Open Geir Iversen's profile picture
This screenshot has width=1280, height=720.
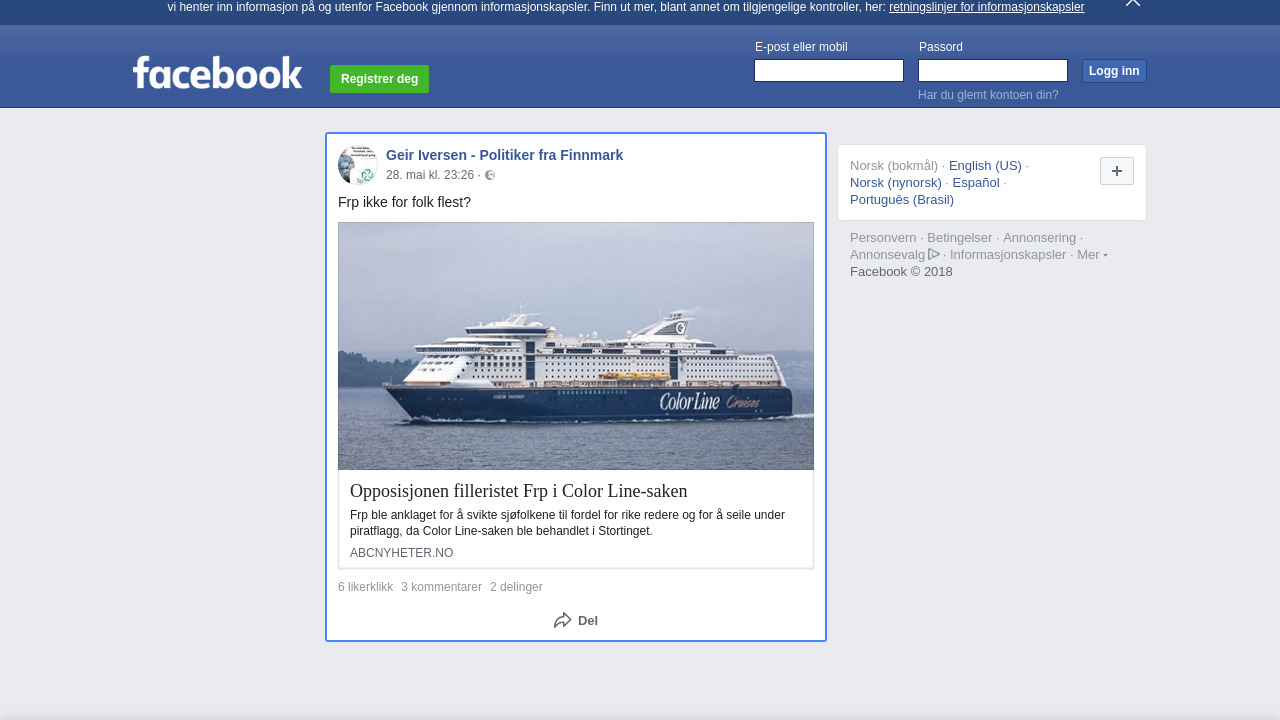point(357,165)
